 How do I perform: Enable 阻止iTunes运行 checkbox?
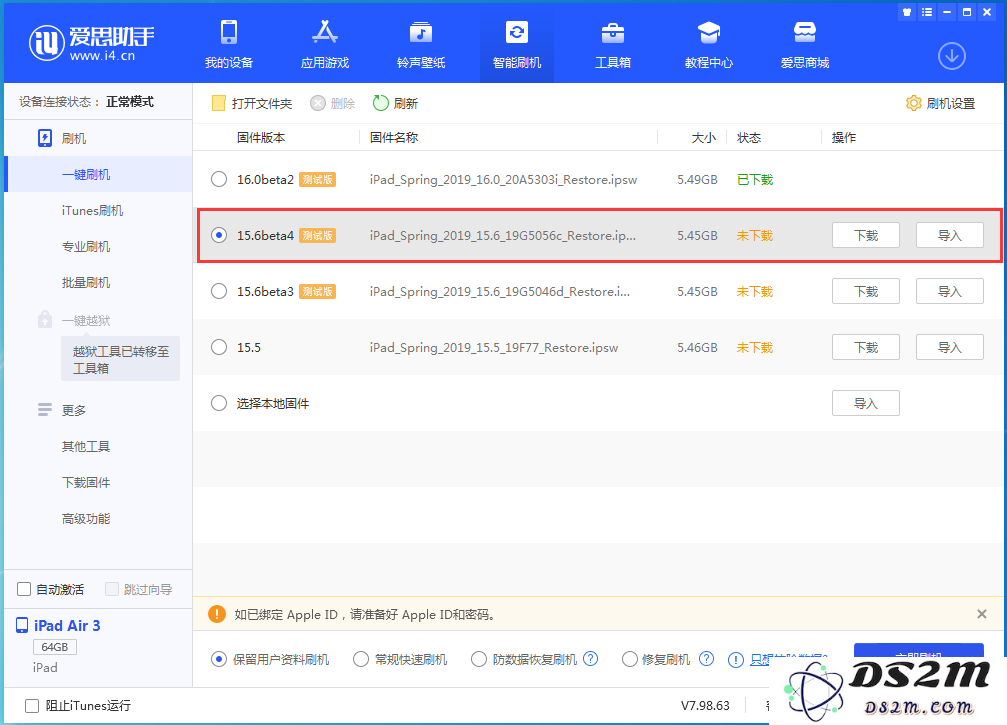pyautogui.click(x=31, y=706)
